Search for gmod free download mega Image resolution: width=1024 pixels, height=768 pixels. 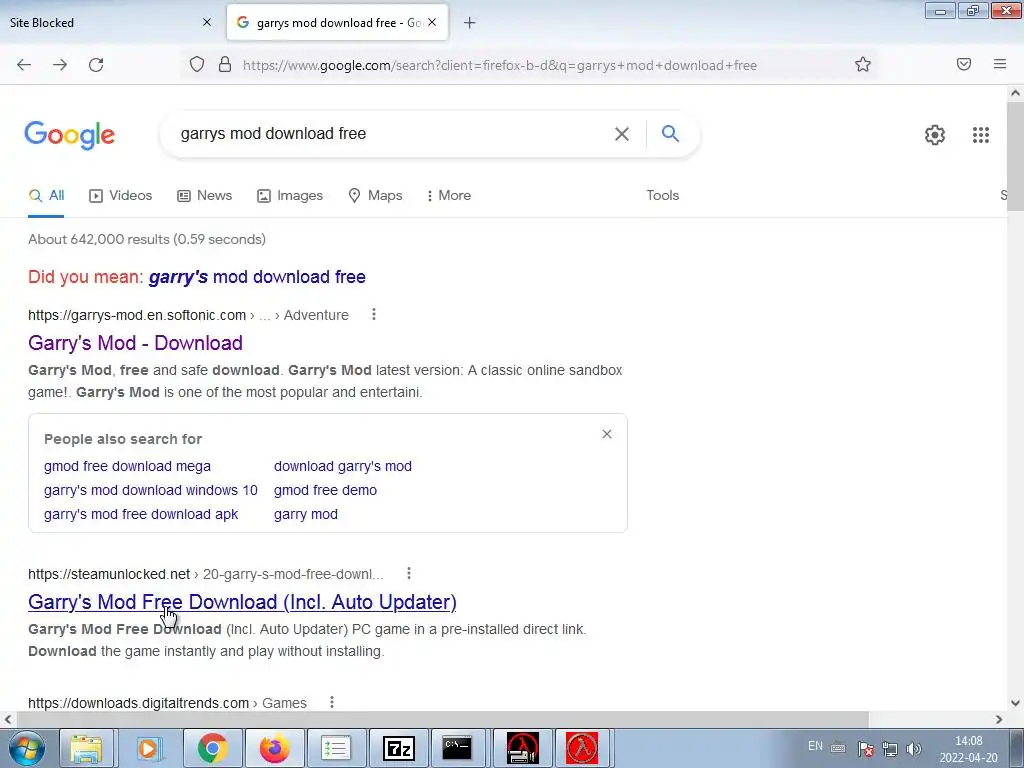(x=127, y=466)
